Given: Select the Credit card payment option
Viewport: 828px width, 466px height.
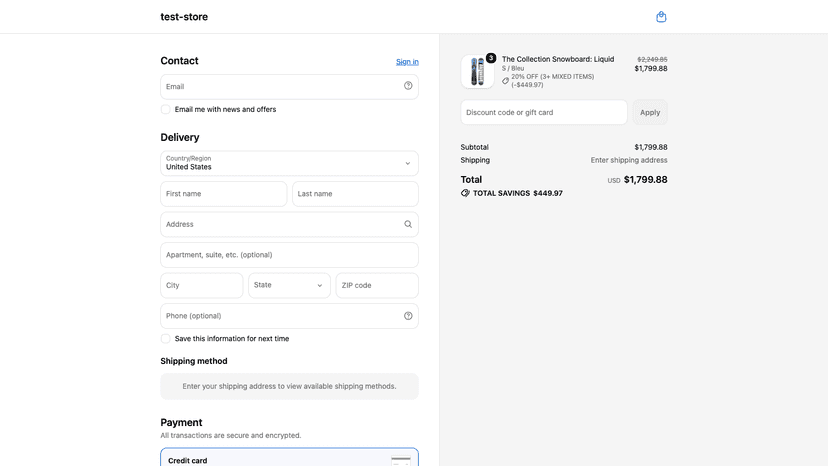Looking at the screenshot, I should (x=289, y=458).
